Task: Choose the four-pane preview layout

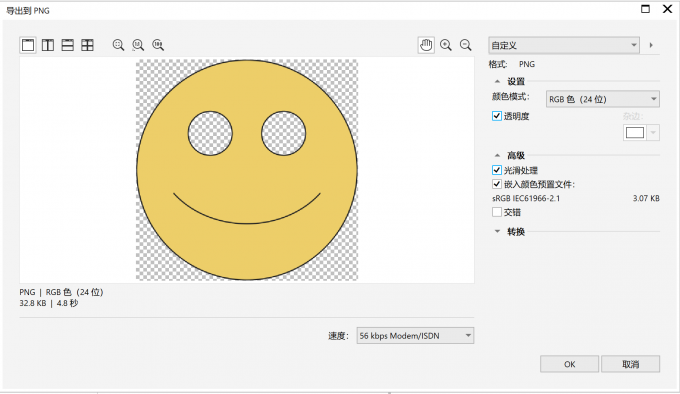Action: [x=88, y=45]
